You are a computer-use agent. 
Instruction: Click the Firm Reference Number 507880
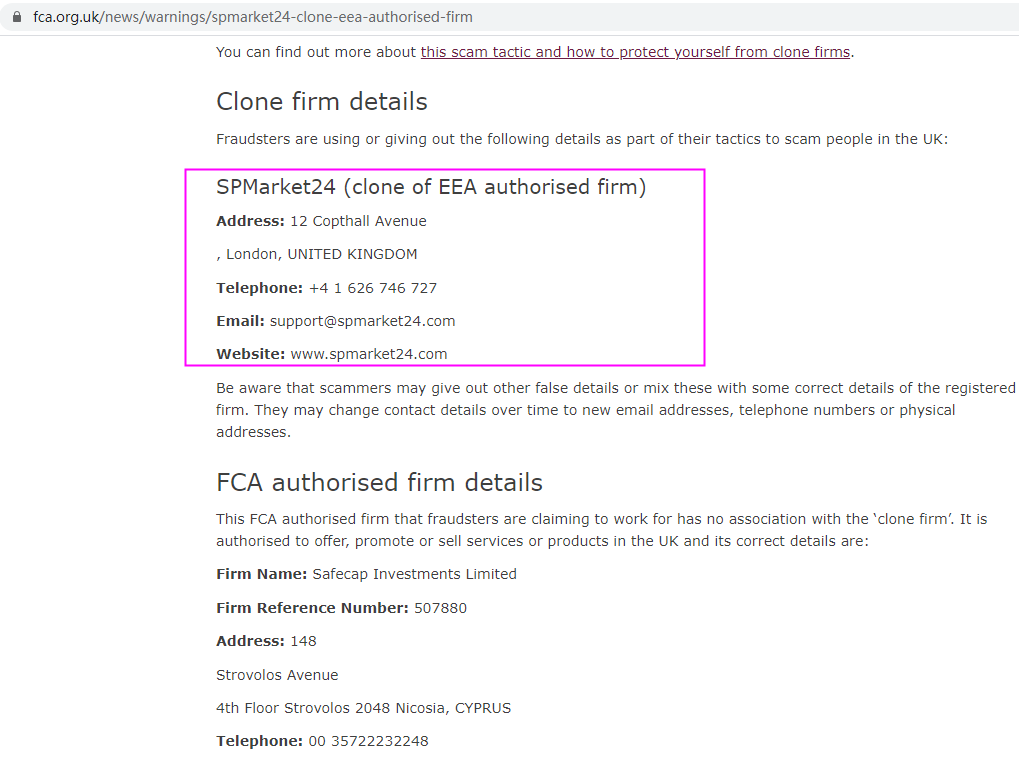point(440,608)
